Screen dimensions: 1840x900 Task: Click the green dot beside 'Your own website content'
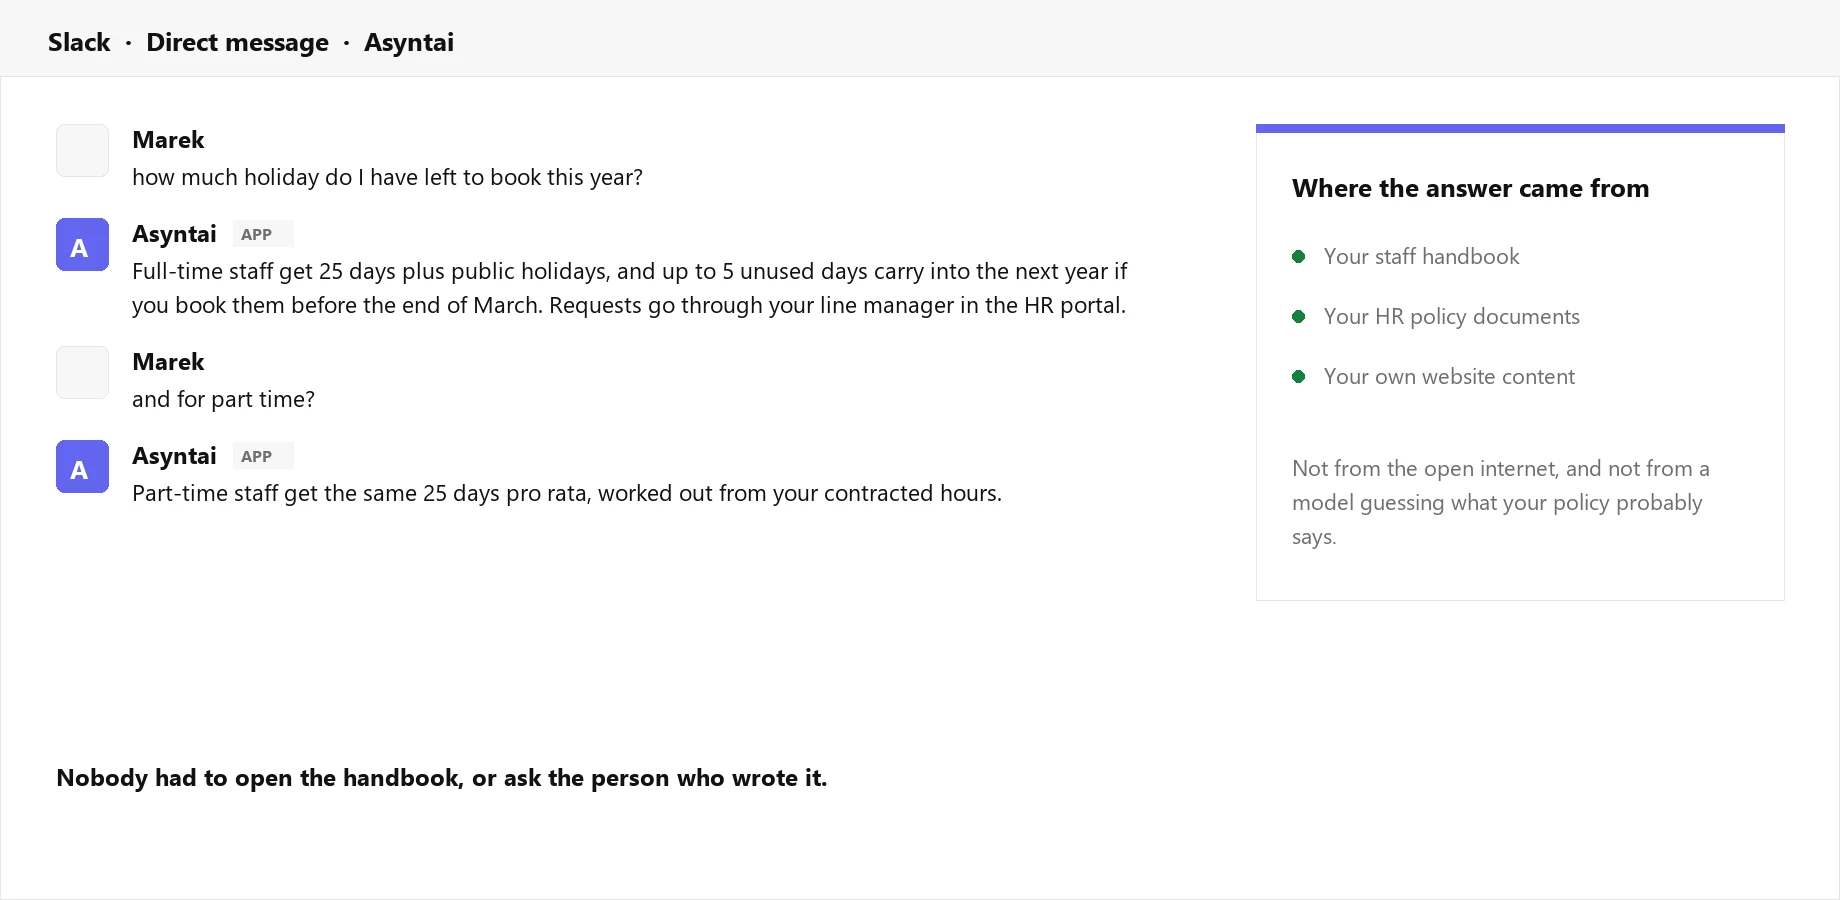tap(1299, 376)
